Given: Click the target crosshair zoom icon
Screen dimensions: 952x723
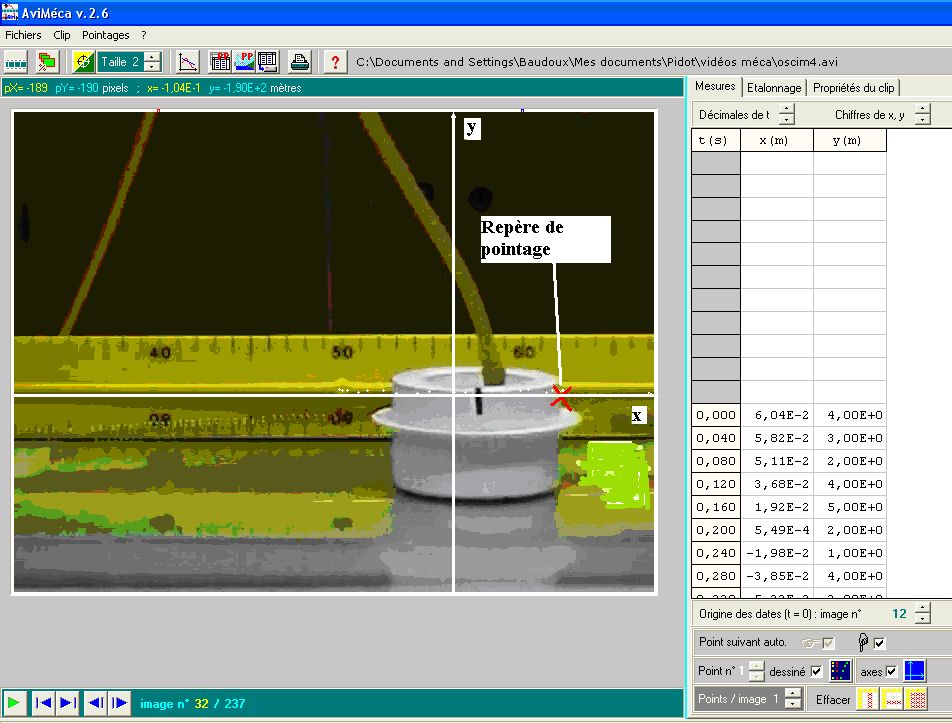Looking at the screenshot, I should coord(84,62).
